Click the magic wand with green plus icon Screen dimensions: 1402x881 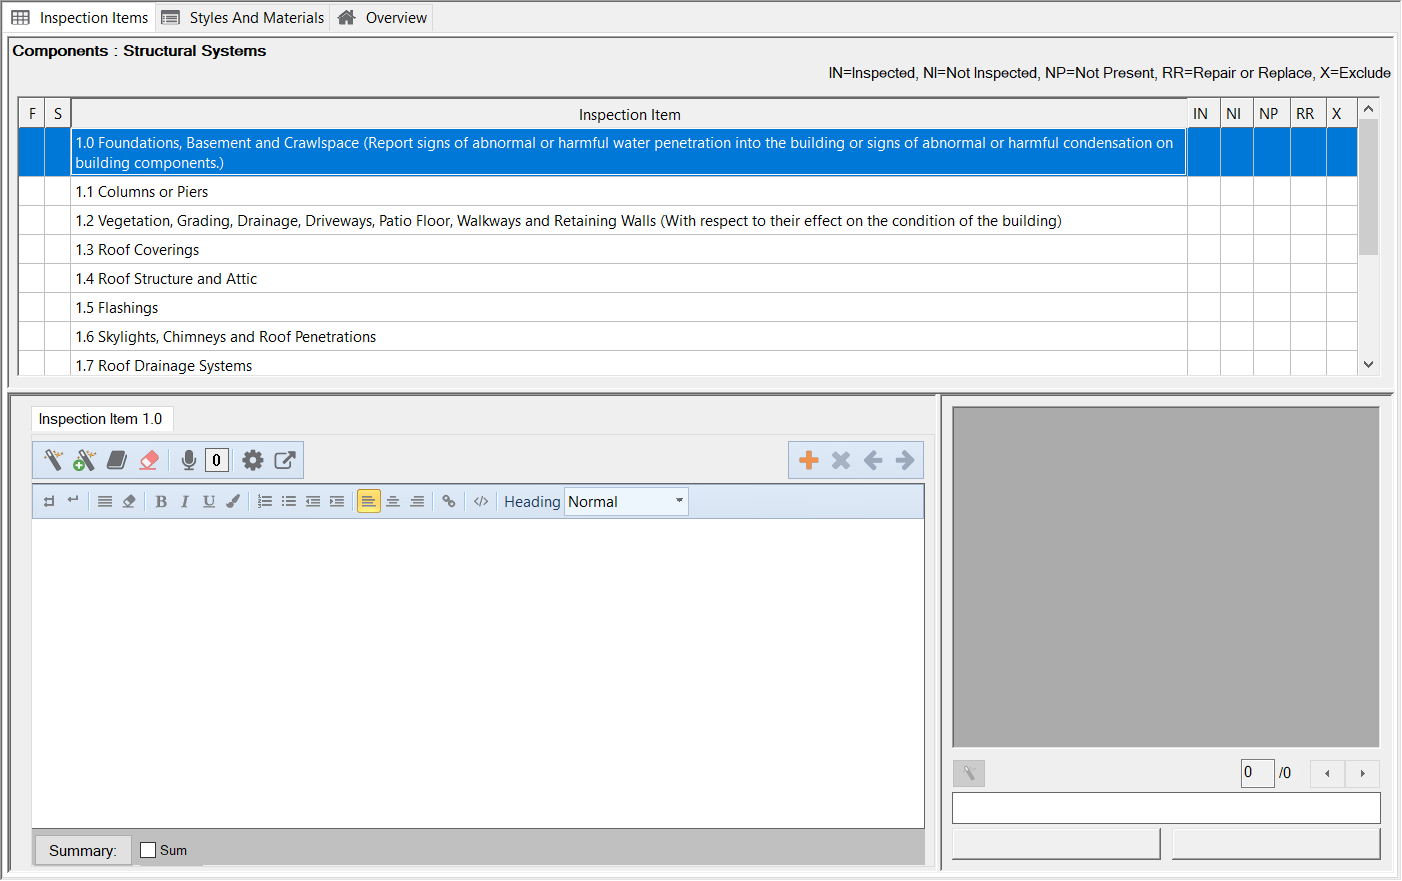coord(85,460)
